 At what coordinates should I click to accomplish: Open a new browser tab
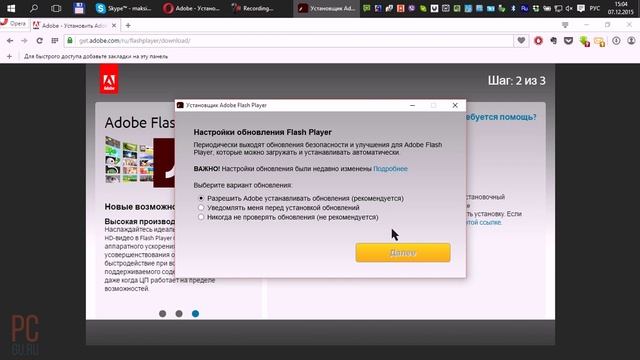128,25
